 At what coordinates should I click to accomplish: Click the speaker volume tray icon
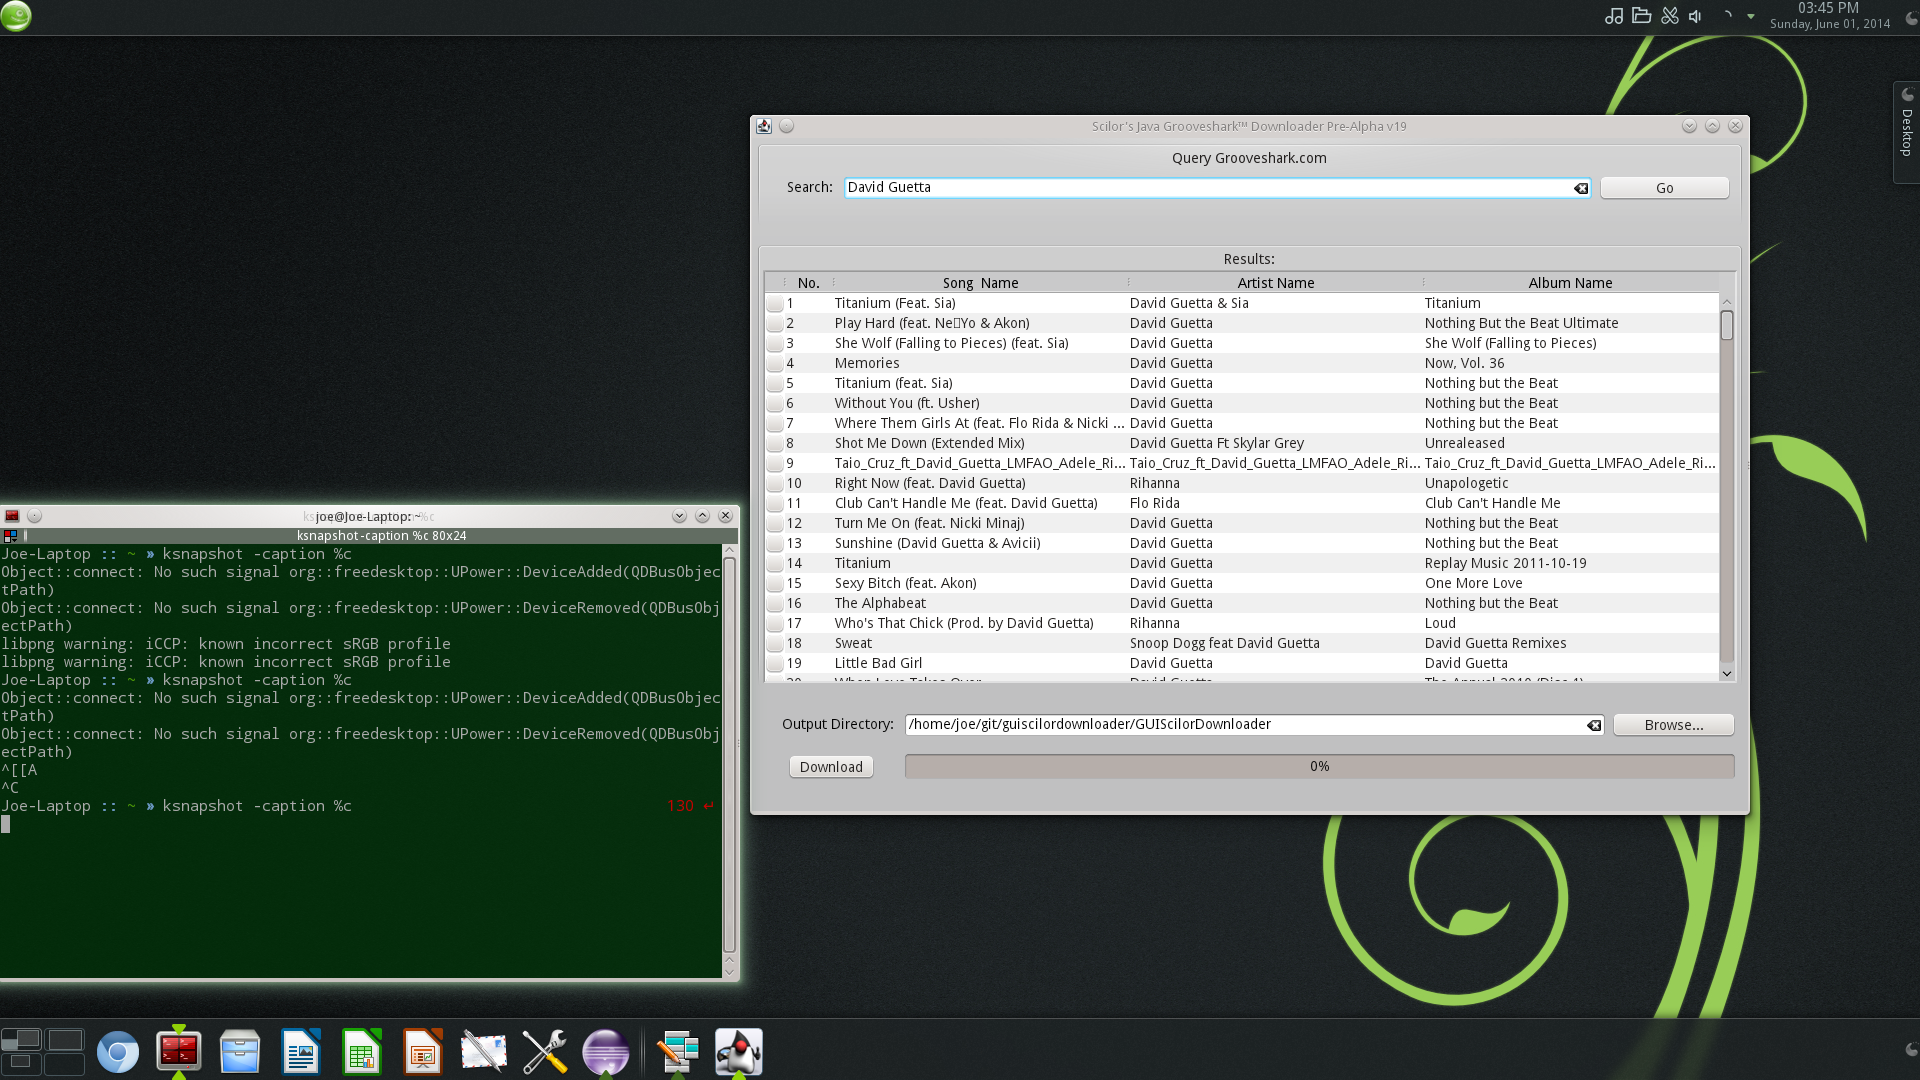tap(1695, 16)
